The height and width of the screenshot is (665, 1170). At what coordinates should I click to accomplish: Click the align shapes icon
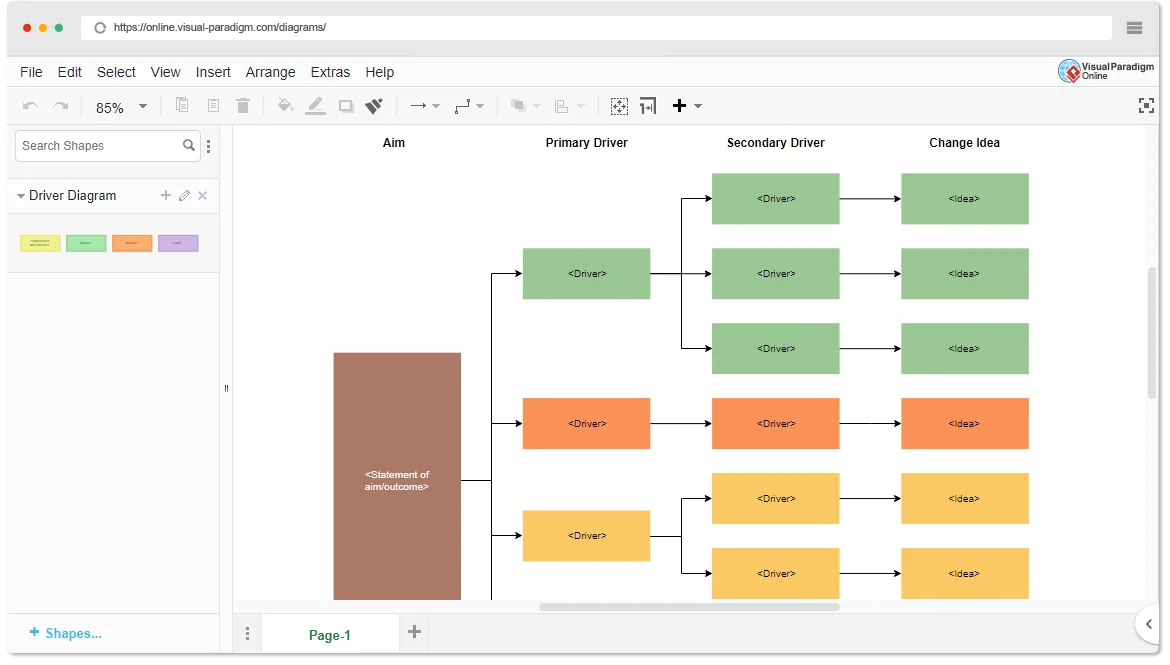click(562, 106)
